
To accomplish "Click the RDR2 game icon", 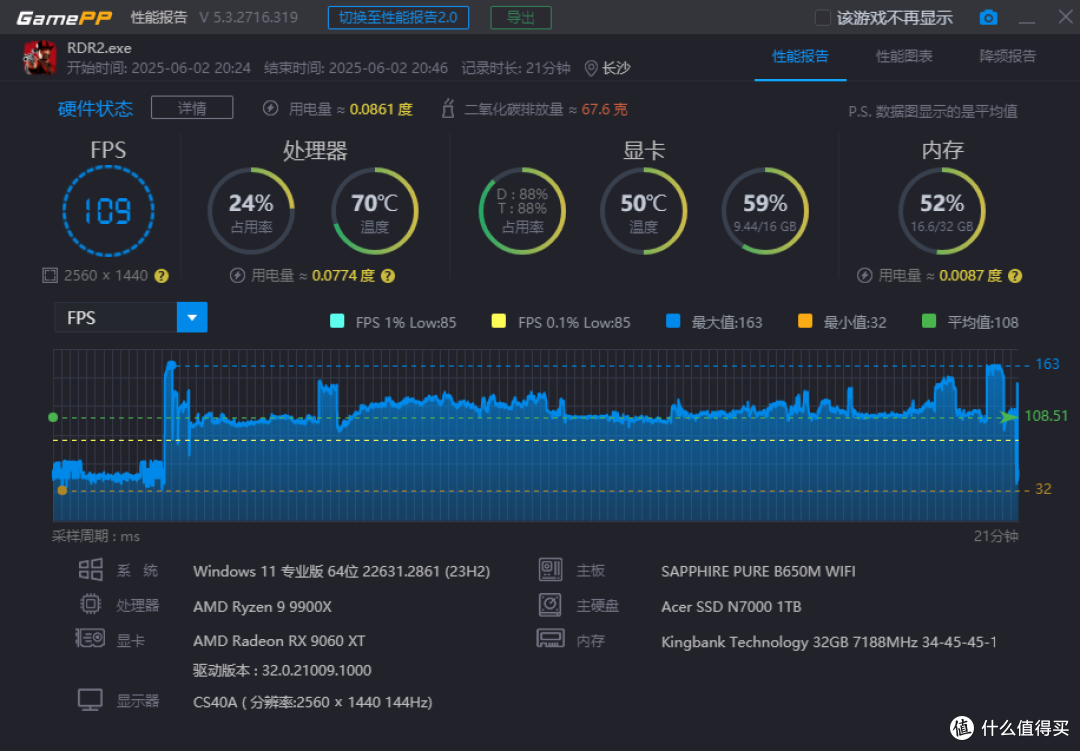I will (x=39, y=58).
